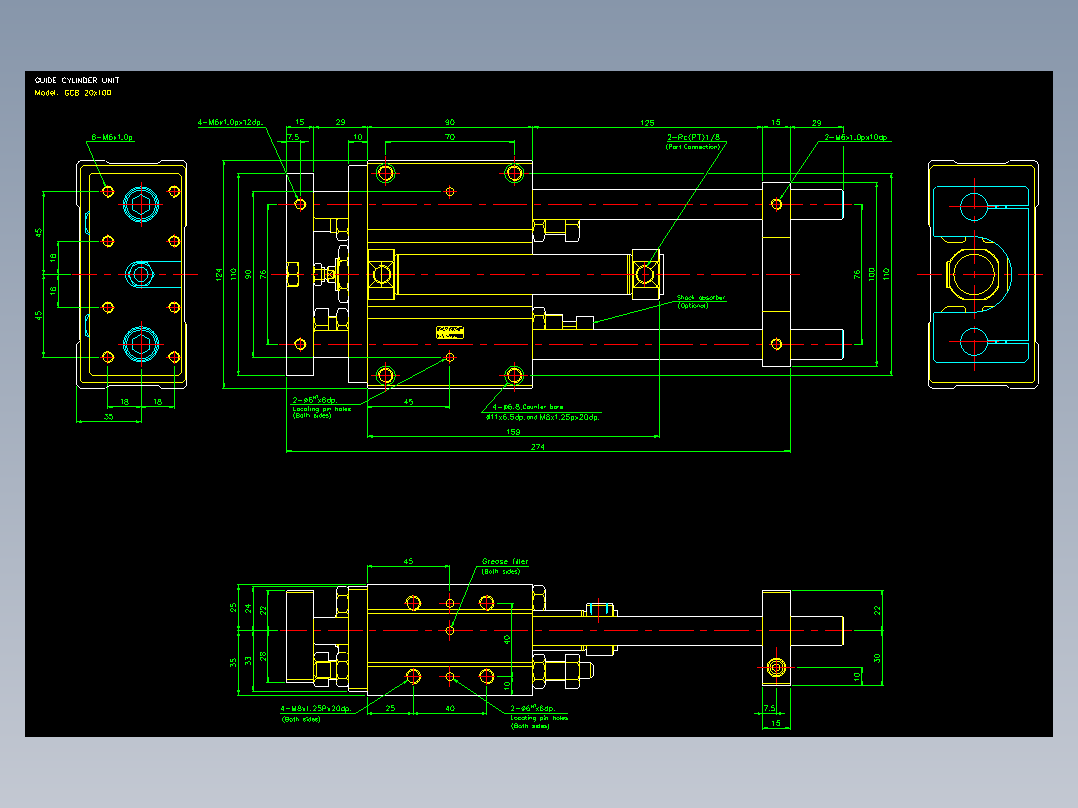This screenshot has width=1078, height=808.
Task: Select the Grease filler label
Action: pyautogui.click(x=505, y=562)
